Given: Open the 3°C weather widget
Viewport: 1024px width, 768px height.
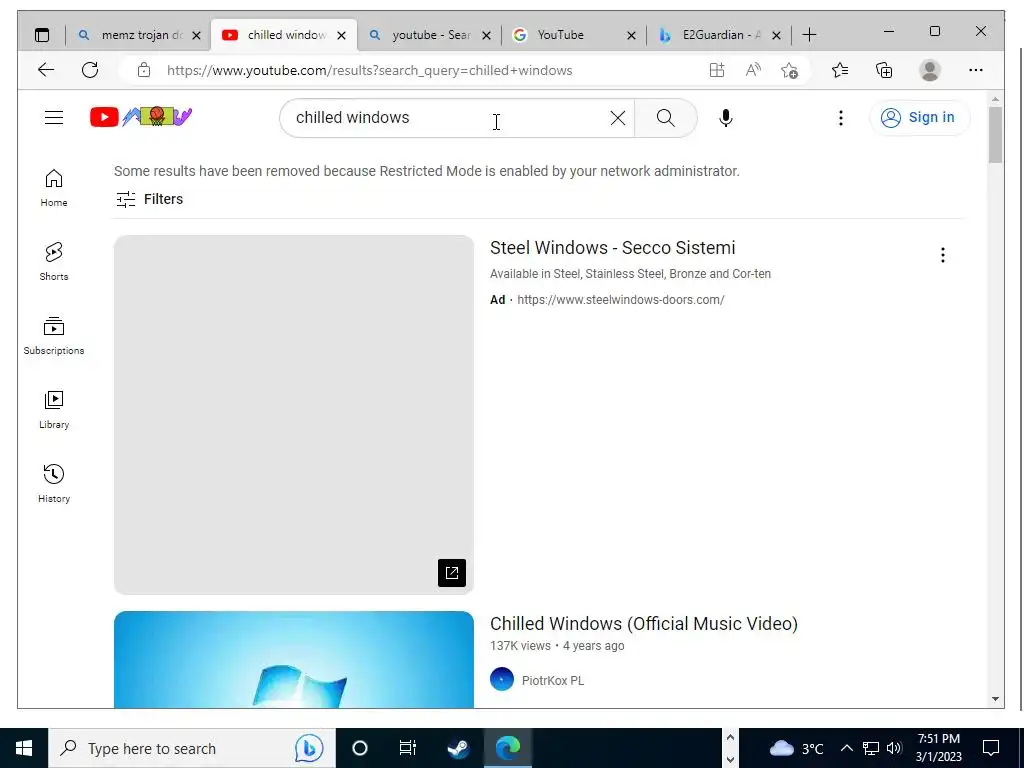Looking at the screenshot, I should (x=797, y=748).
